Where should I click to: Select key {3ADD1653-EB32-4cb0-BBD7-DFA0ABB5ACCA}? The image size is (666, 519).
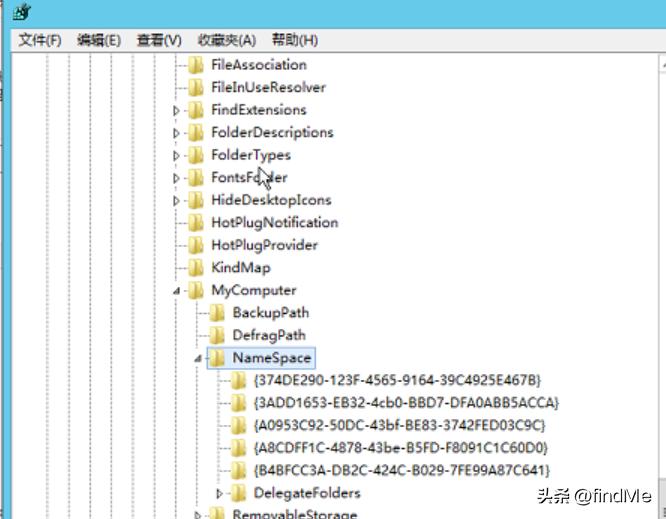coord(406,403)
